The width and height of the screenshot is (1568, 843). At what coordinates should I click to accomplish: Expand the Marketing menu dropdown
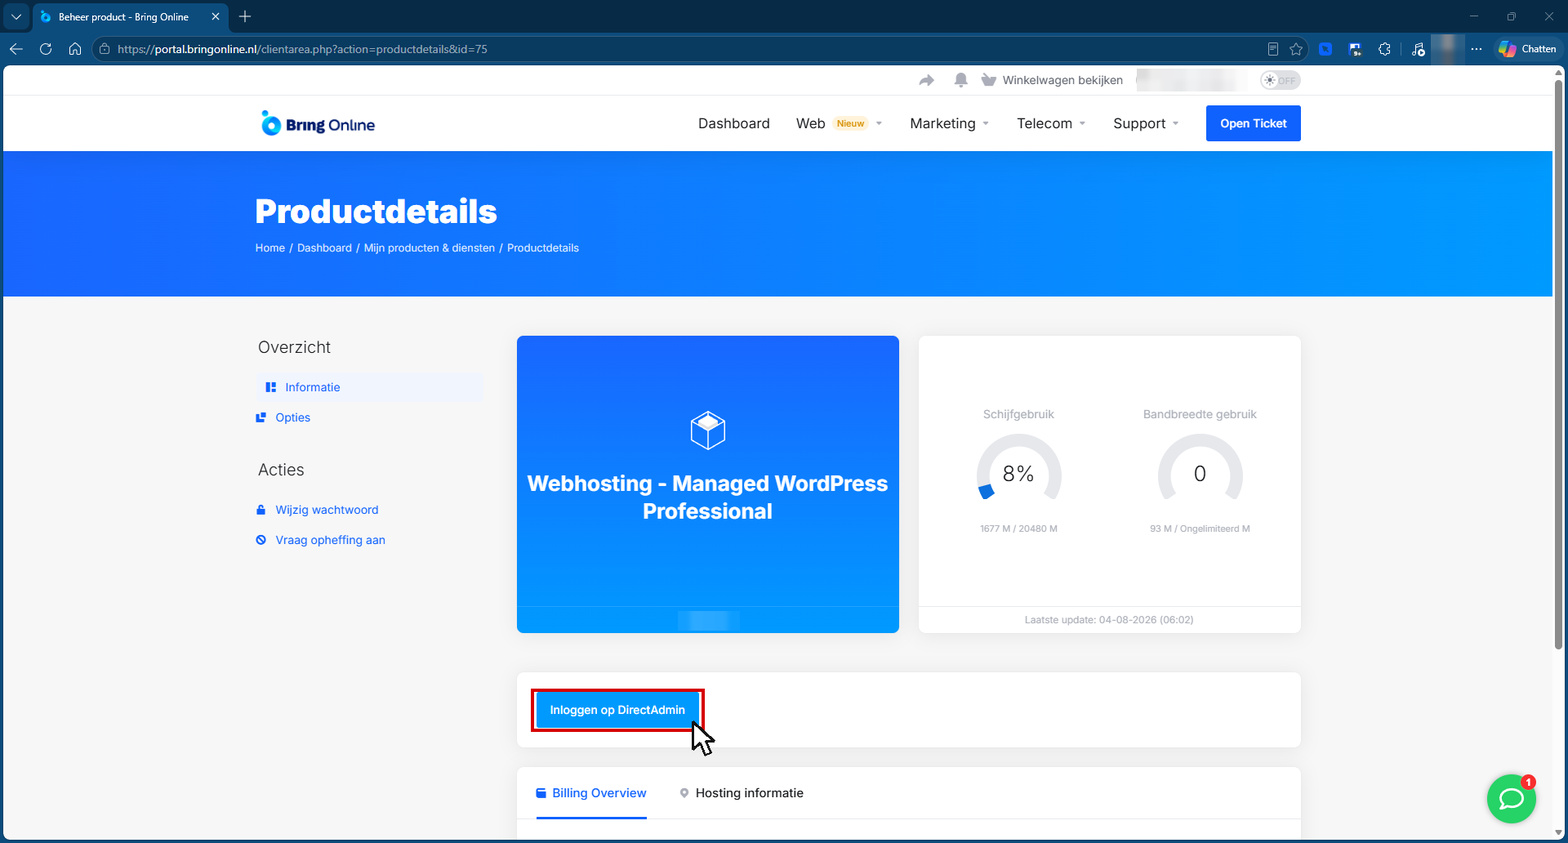tap(949, 123)
